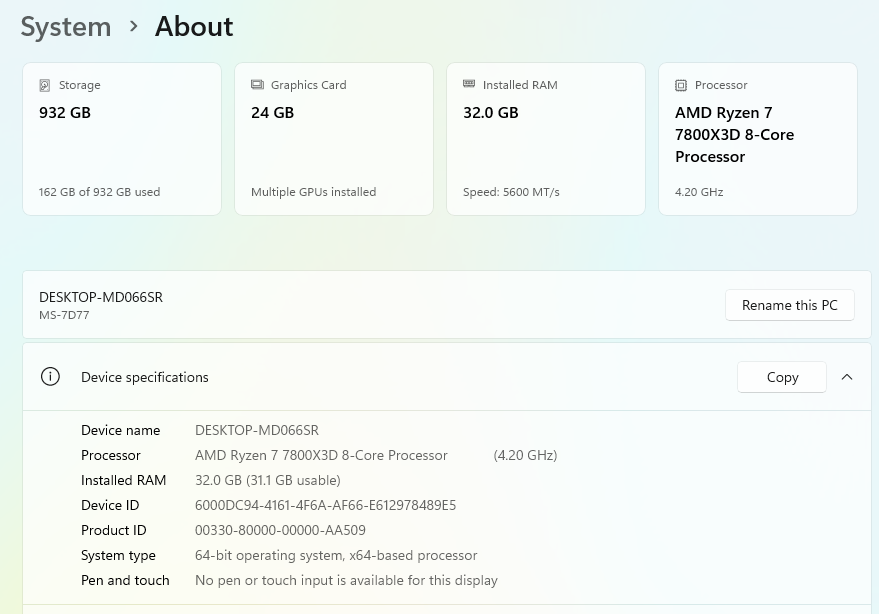Click the Storage drive icon
879x614 pixels.
click(x=45, y=86)
